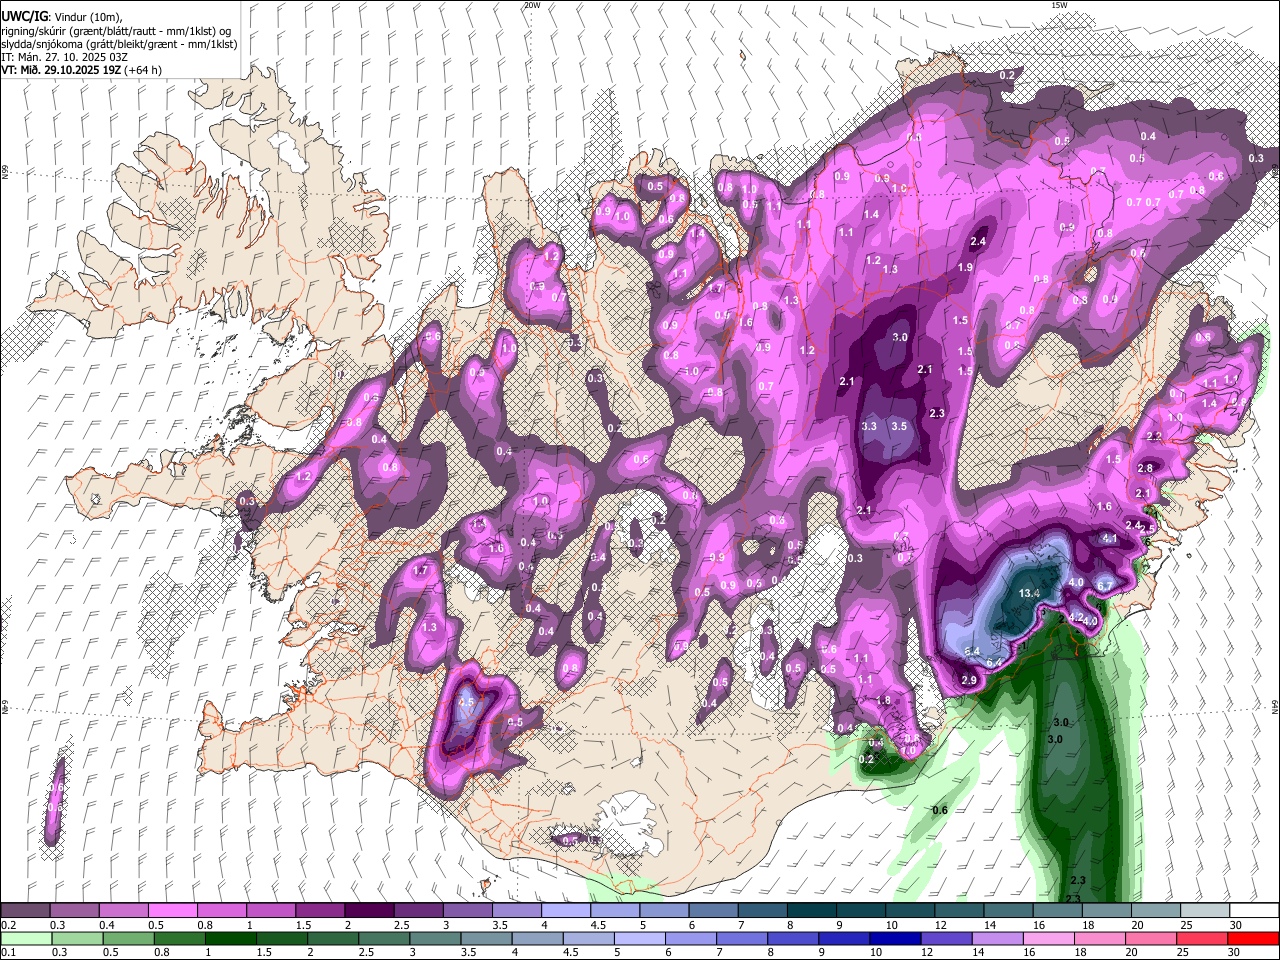
Task: Click the 2.3 rain value near bottom edge
Action: pos(1078,880)
